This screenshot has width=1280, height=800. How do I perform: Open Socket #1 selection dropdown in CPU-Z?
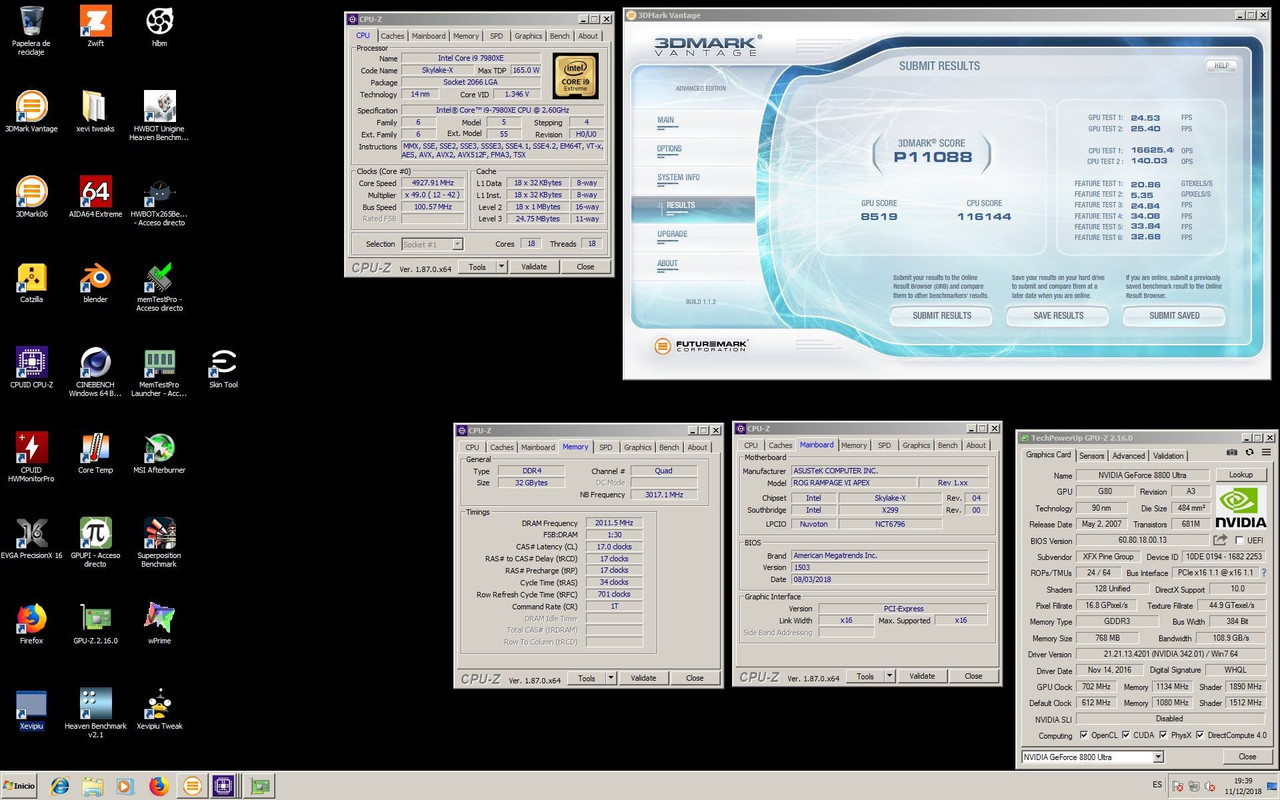(432, 244)
